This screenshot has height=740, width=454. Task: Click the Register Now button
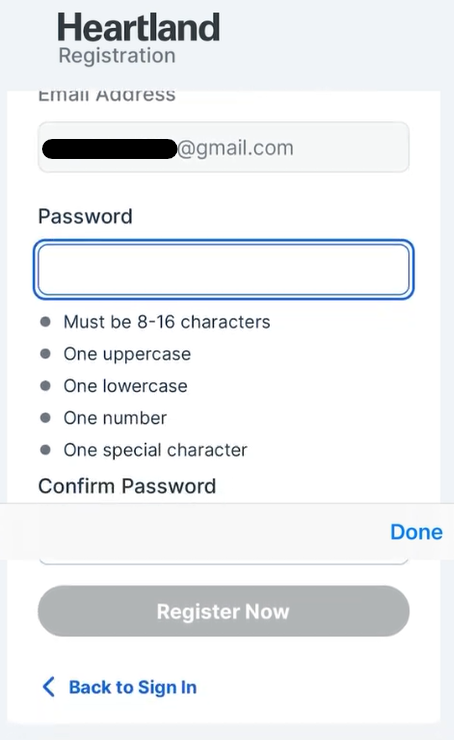coord(224,611)
